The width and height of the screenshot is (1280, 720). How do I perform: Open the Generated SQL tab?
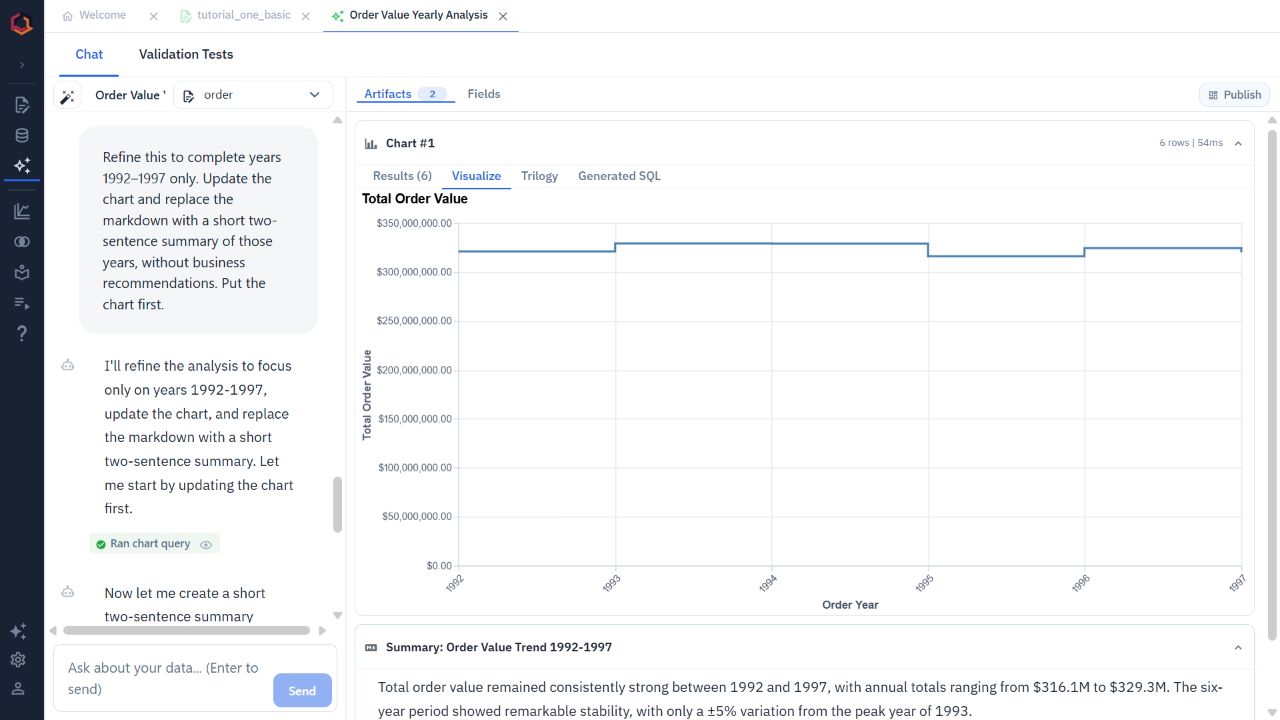pos(619,176)
